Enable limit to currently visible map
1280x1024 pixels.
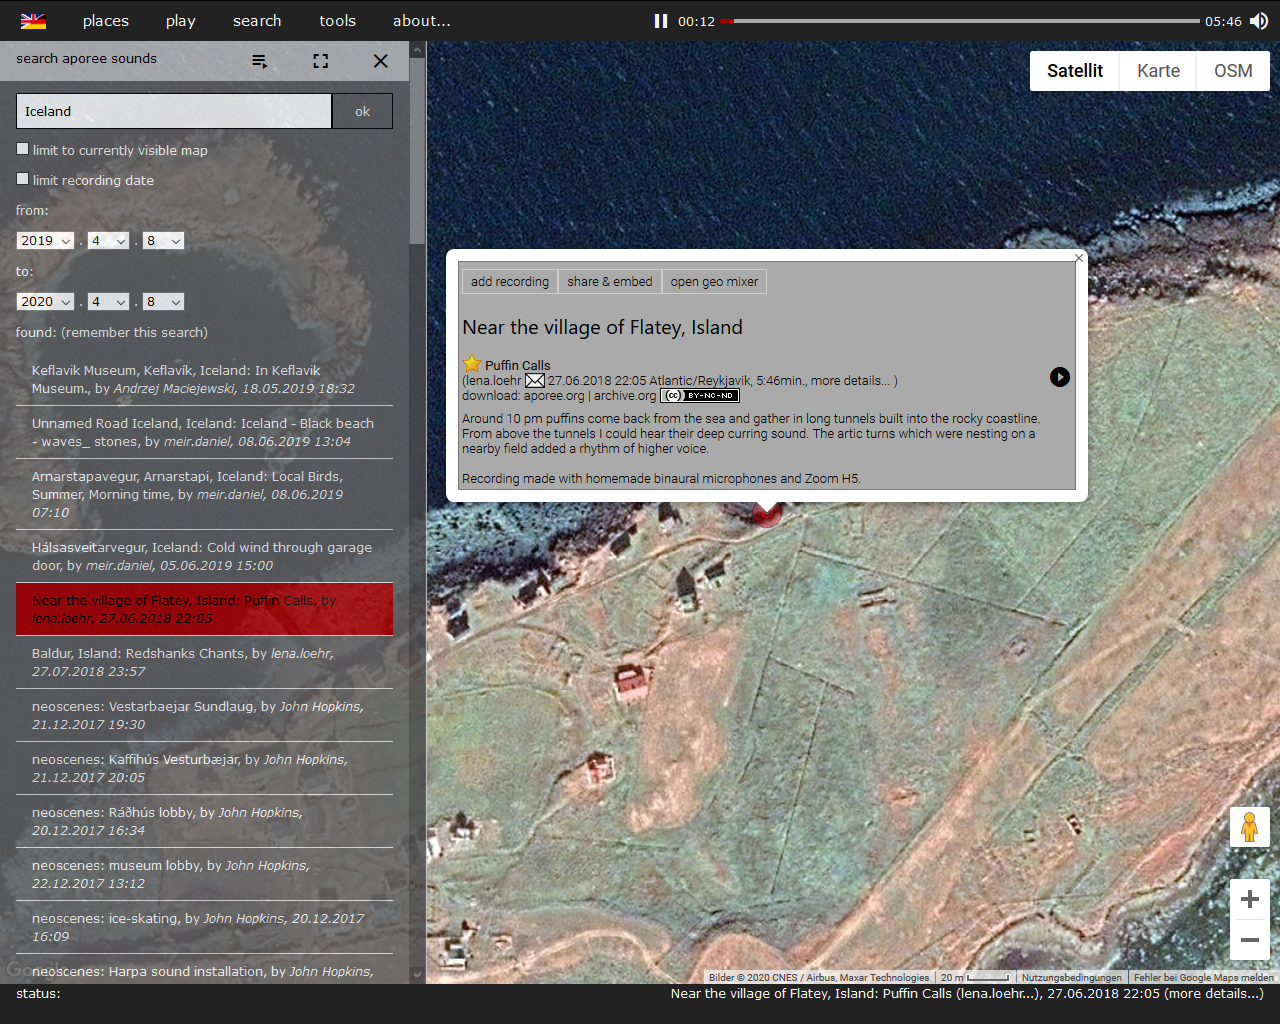point(23,149)
